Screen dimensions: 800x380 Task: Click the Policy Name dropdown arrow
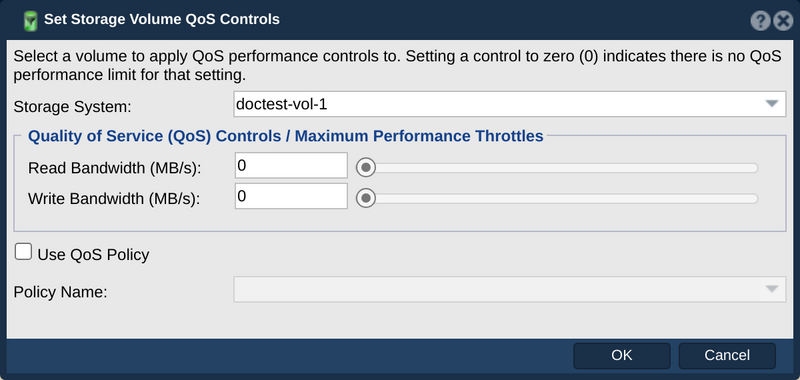[771, 289]
